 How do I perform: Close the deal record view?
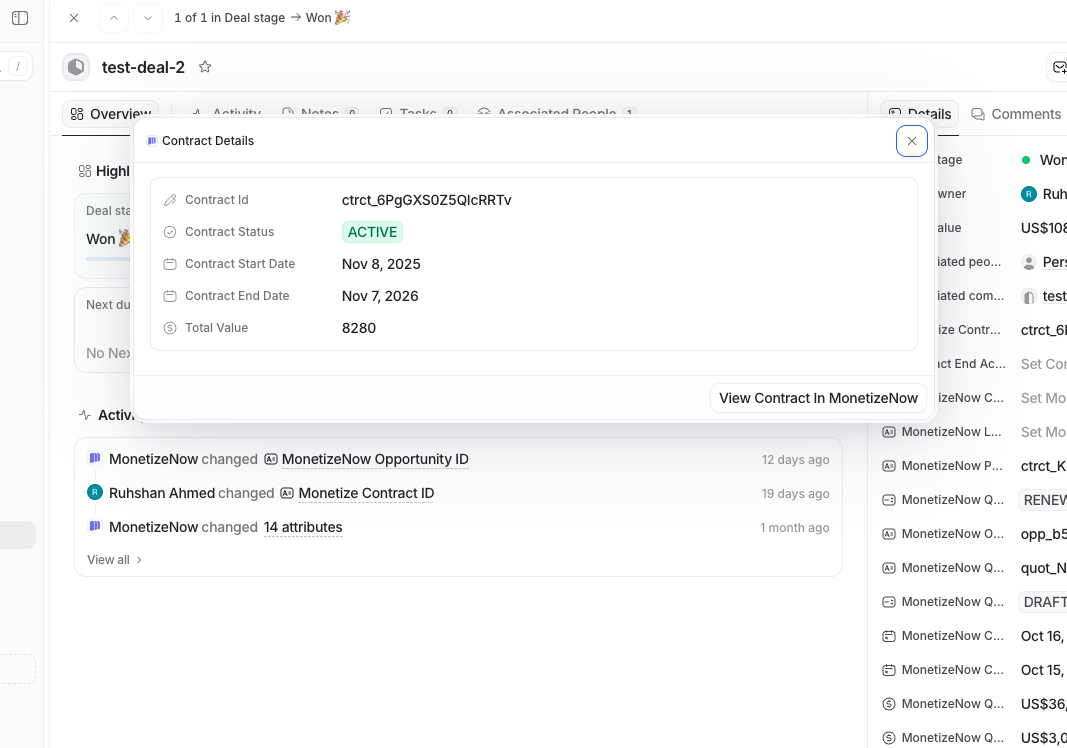[74, 18]
